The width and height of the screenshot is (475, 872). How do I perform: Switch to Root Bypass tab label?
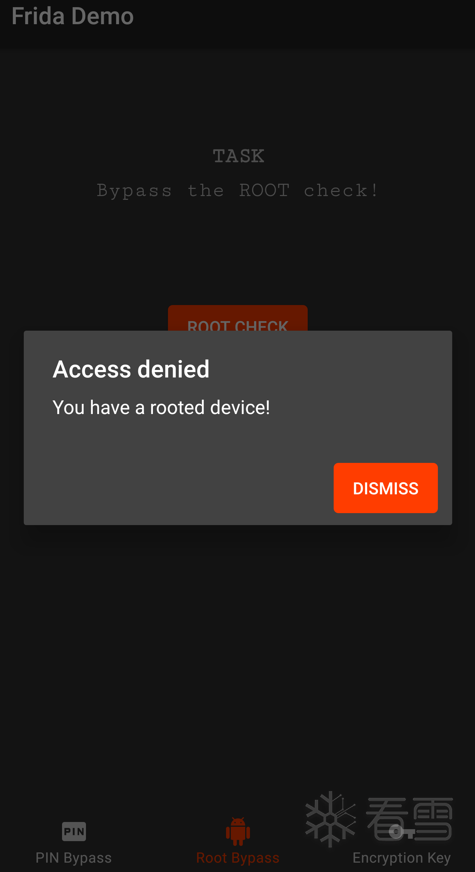238,858
